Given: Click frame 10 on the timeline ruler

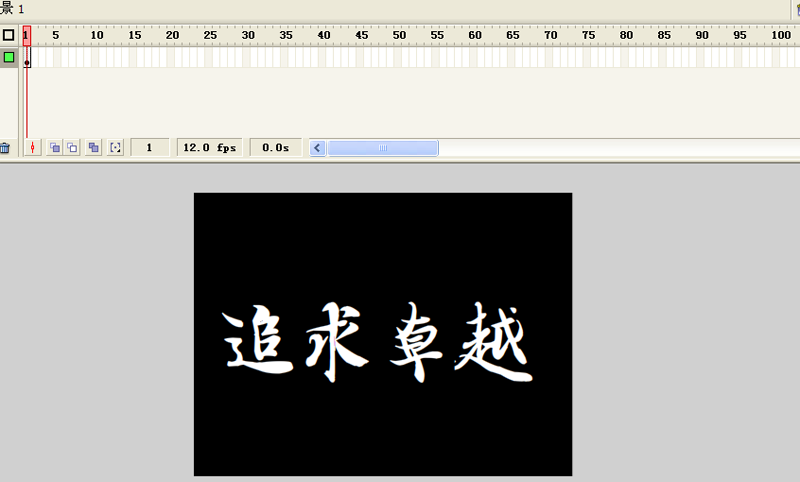Looking at the screenshot, I should [97, 35].
